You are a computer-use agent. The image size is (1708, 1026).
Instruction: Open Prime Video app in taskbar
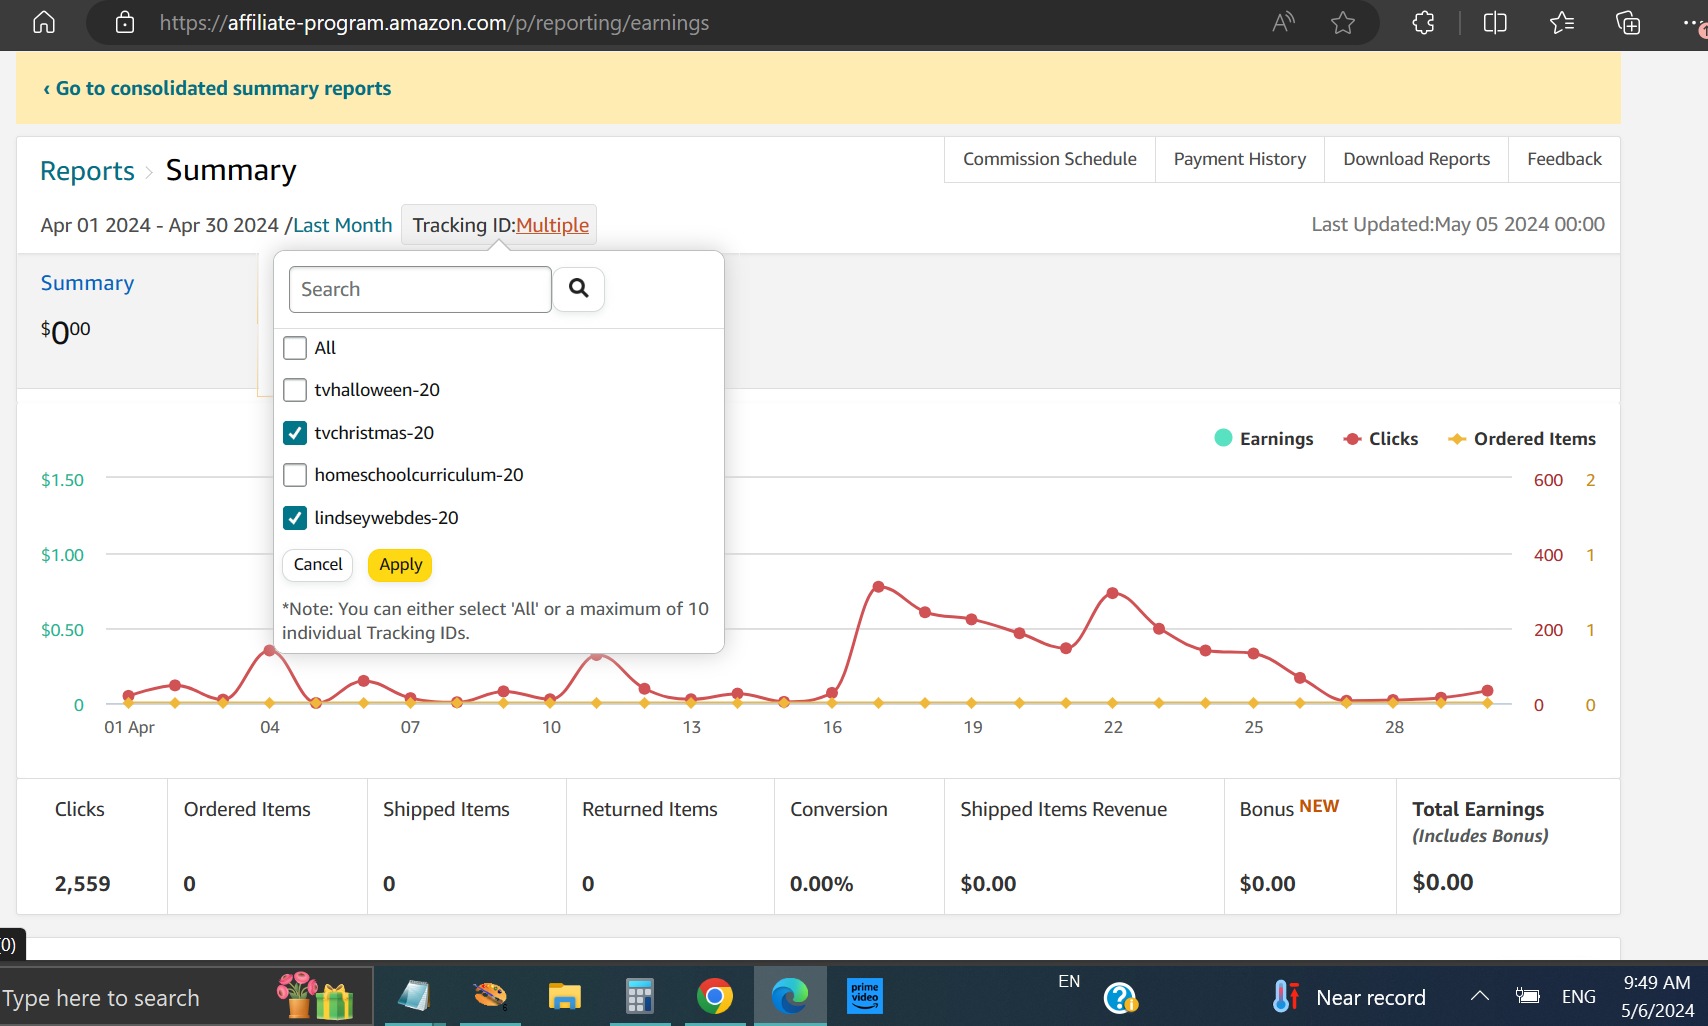click(865, 997)
